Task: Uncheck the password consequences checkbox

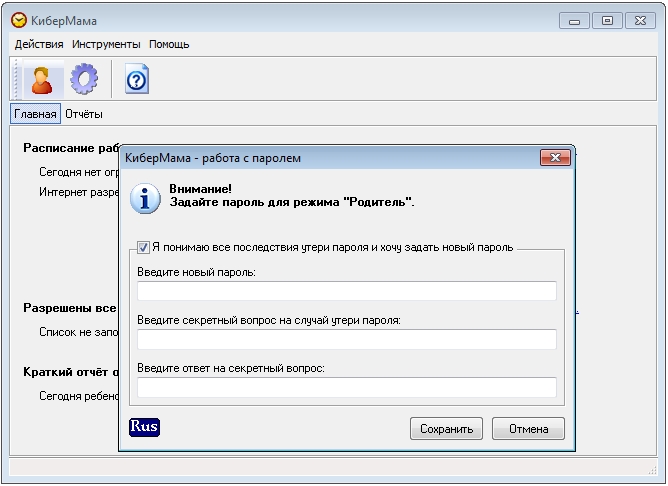Action: (x=143, y=247)
